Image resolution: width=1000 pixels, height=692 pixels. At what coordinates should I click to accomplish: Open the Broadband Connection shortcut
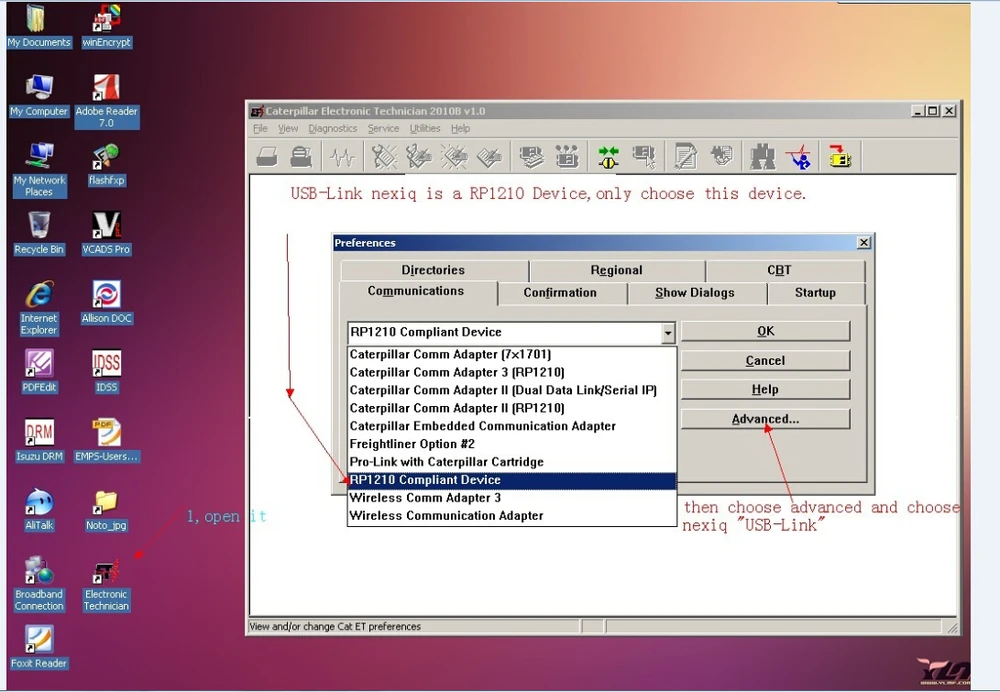tap(39, 584)
